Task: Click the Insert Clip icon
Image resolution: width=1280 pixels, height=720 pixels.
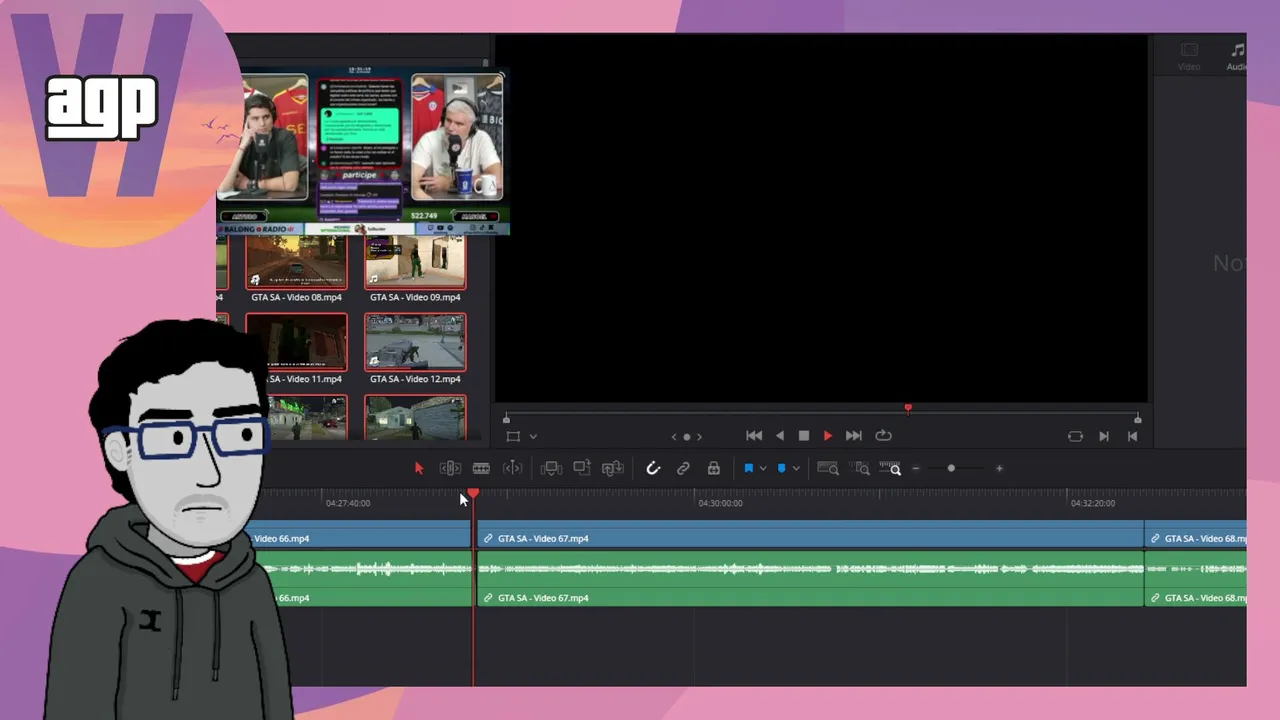Action: [551, 468]
